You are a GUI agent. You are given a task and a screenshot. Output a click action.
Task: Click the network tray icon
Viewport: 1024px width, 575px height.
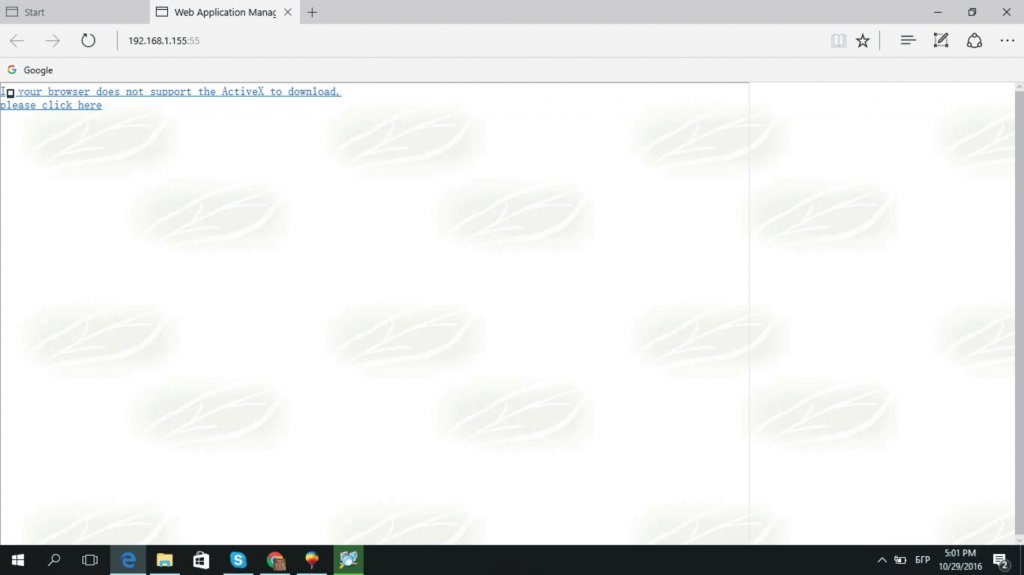(900, 560)
